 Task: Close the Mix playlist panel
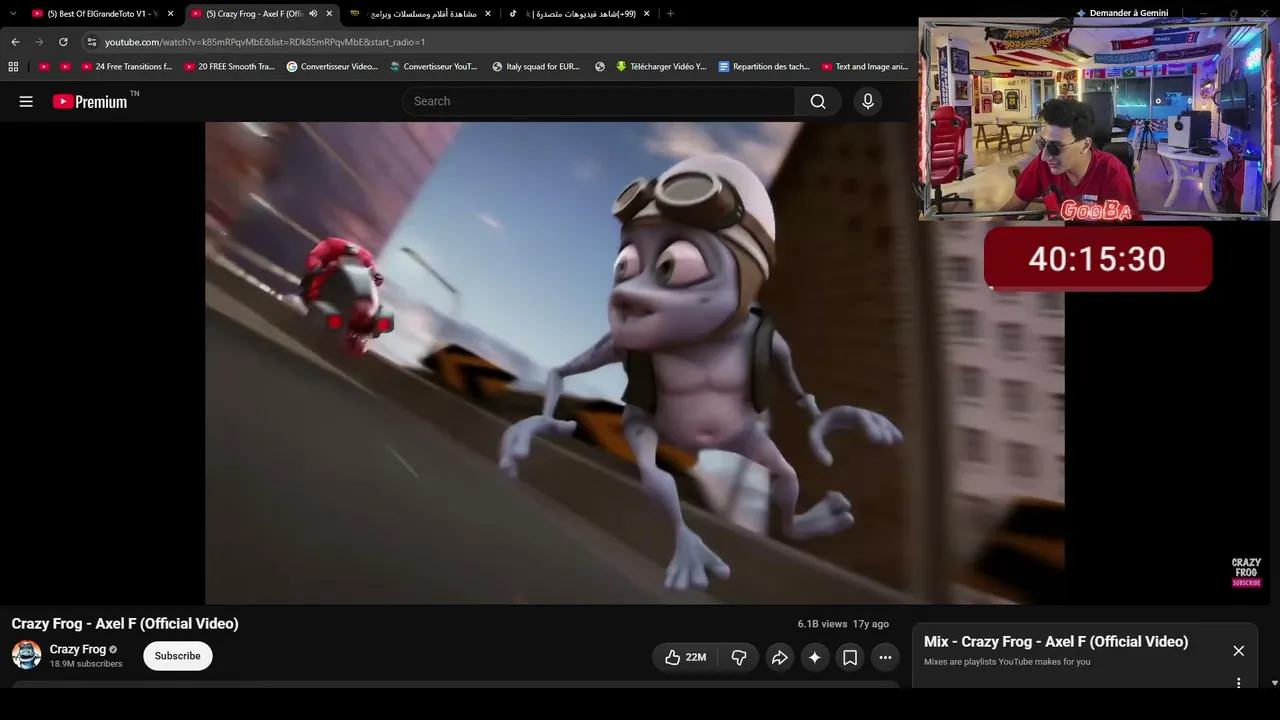[x=1238, y=651]
